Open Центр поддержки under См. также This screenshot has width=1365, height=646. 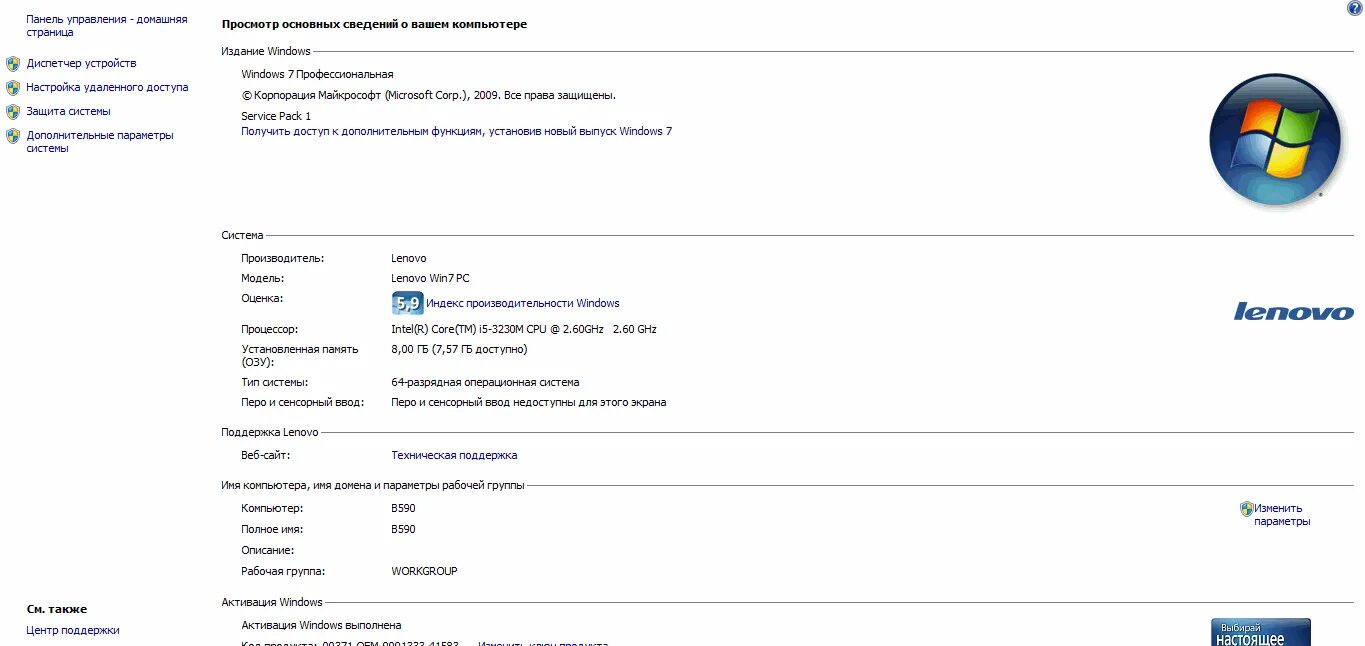pos(71,630)
